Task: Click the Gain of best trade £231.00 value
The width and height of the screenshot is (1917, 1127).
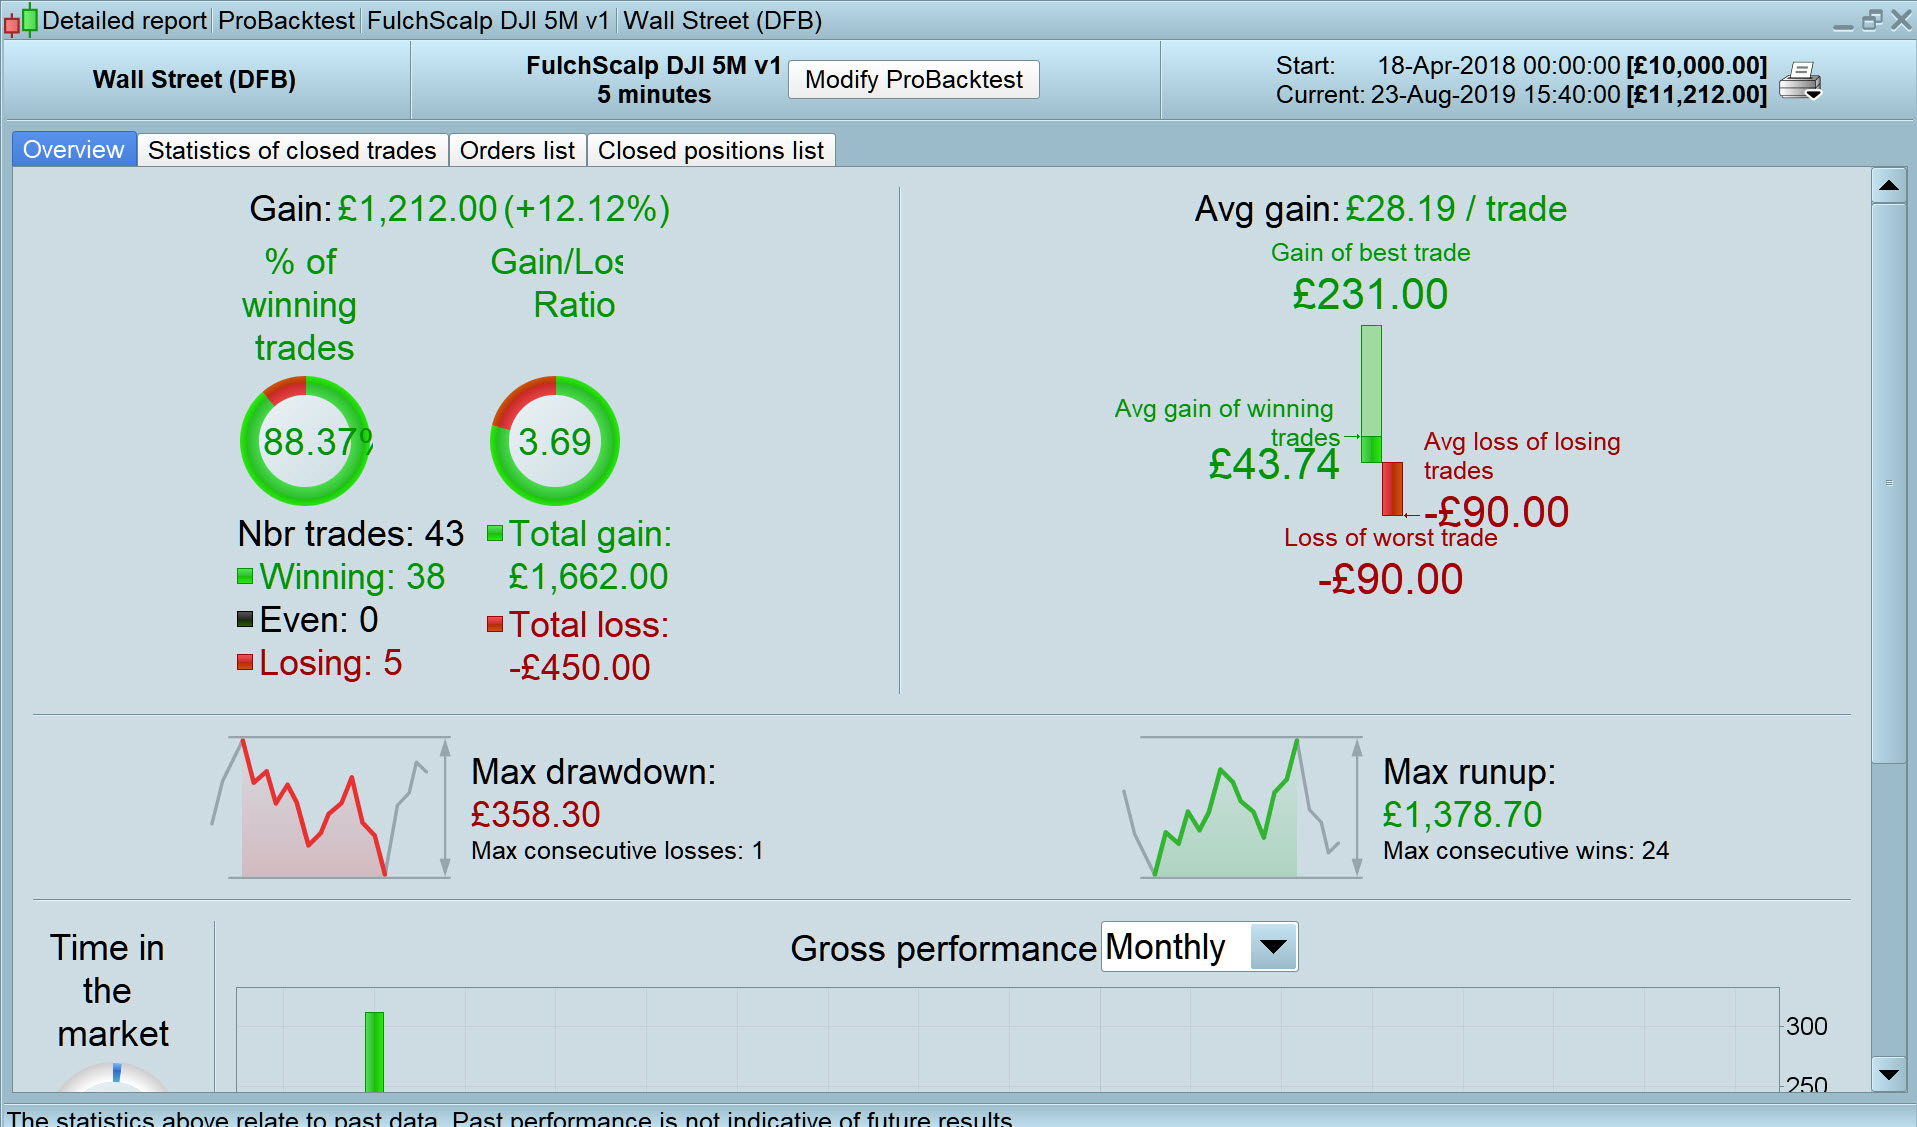Action: tap(1370, 294)
